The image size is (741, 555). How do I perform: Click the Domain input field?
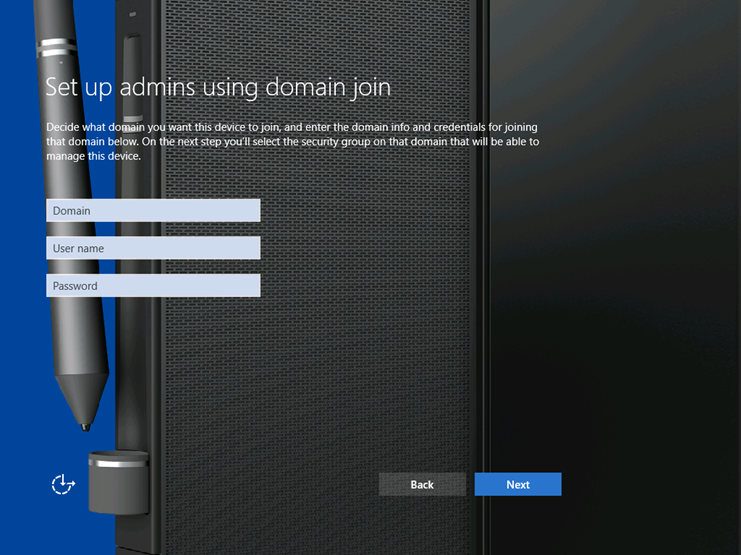coord(153,210)
